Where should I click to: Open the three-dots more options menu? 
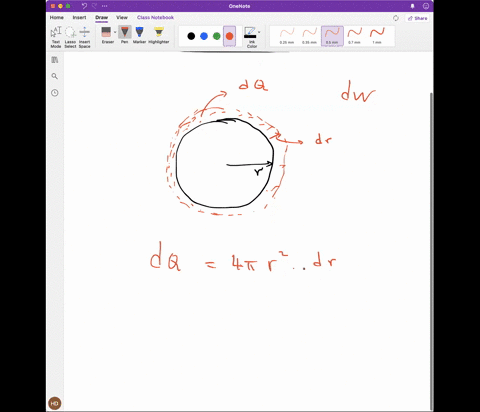pyautogui.click(x=105, y=6)
